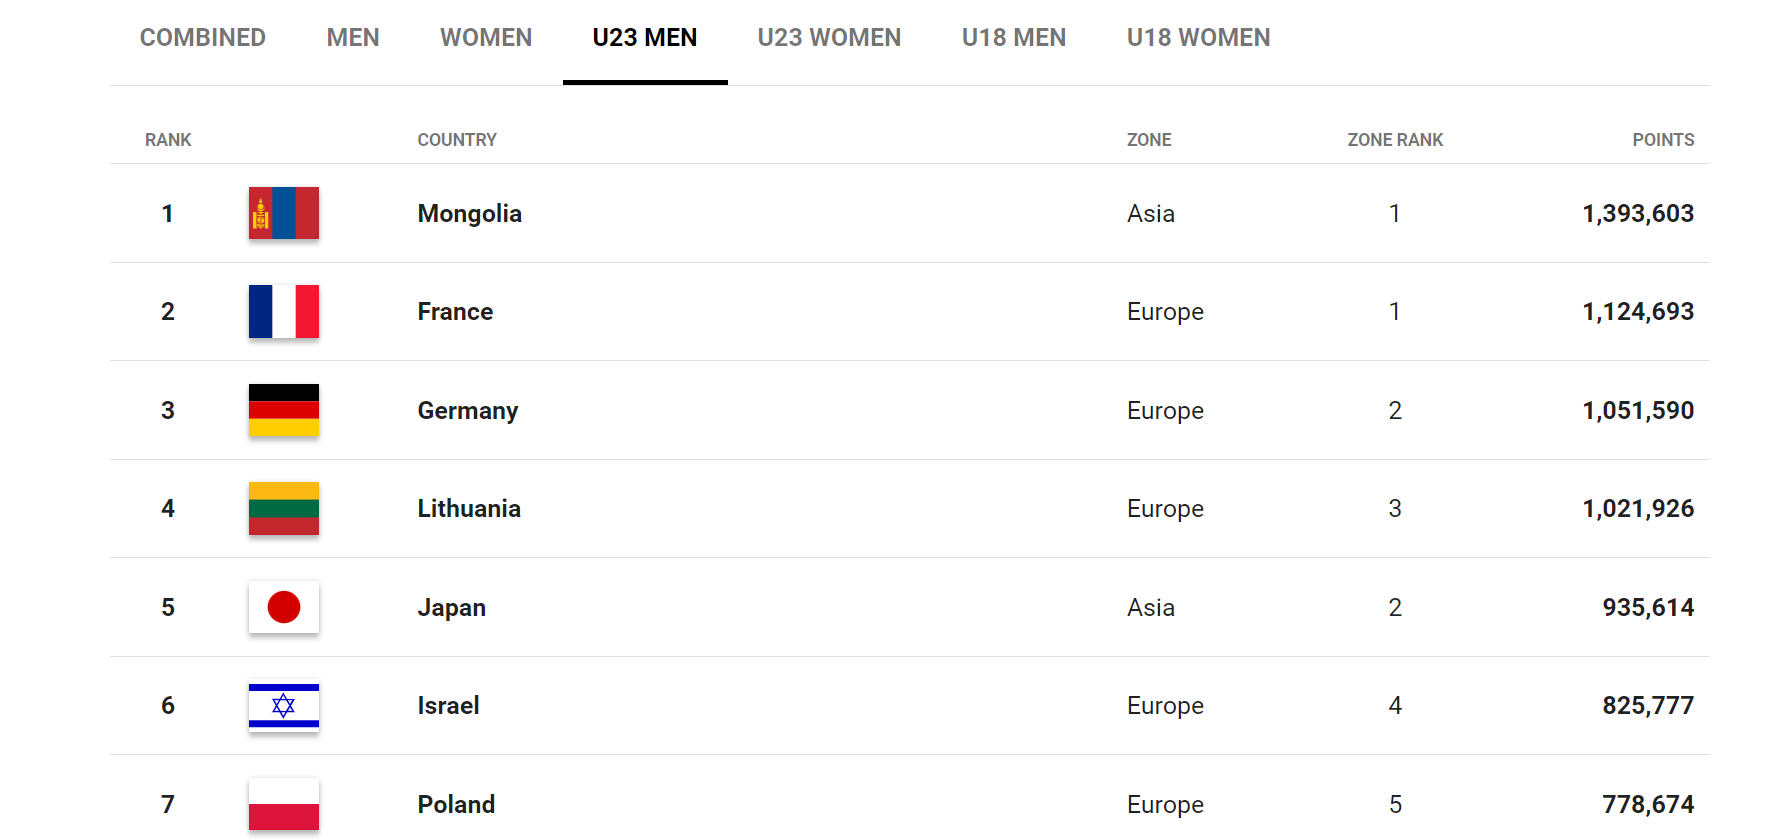Click Japan's points value 935,614
Image resolution: width=1782 pixels, height=840 pixels.
point(1648,608)
